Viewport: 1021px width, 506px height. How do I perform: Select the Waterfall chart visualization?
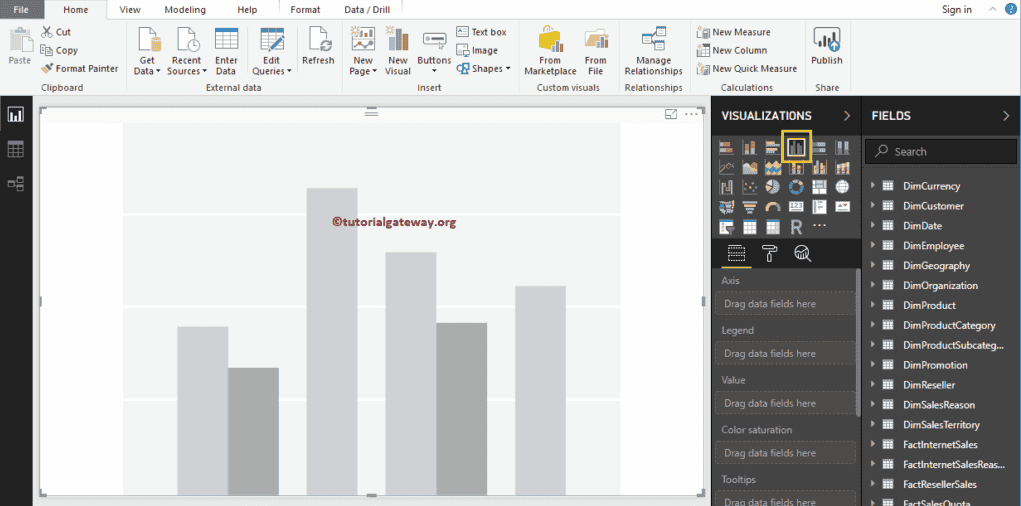tap(726, 187)
